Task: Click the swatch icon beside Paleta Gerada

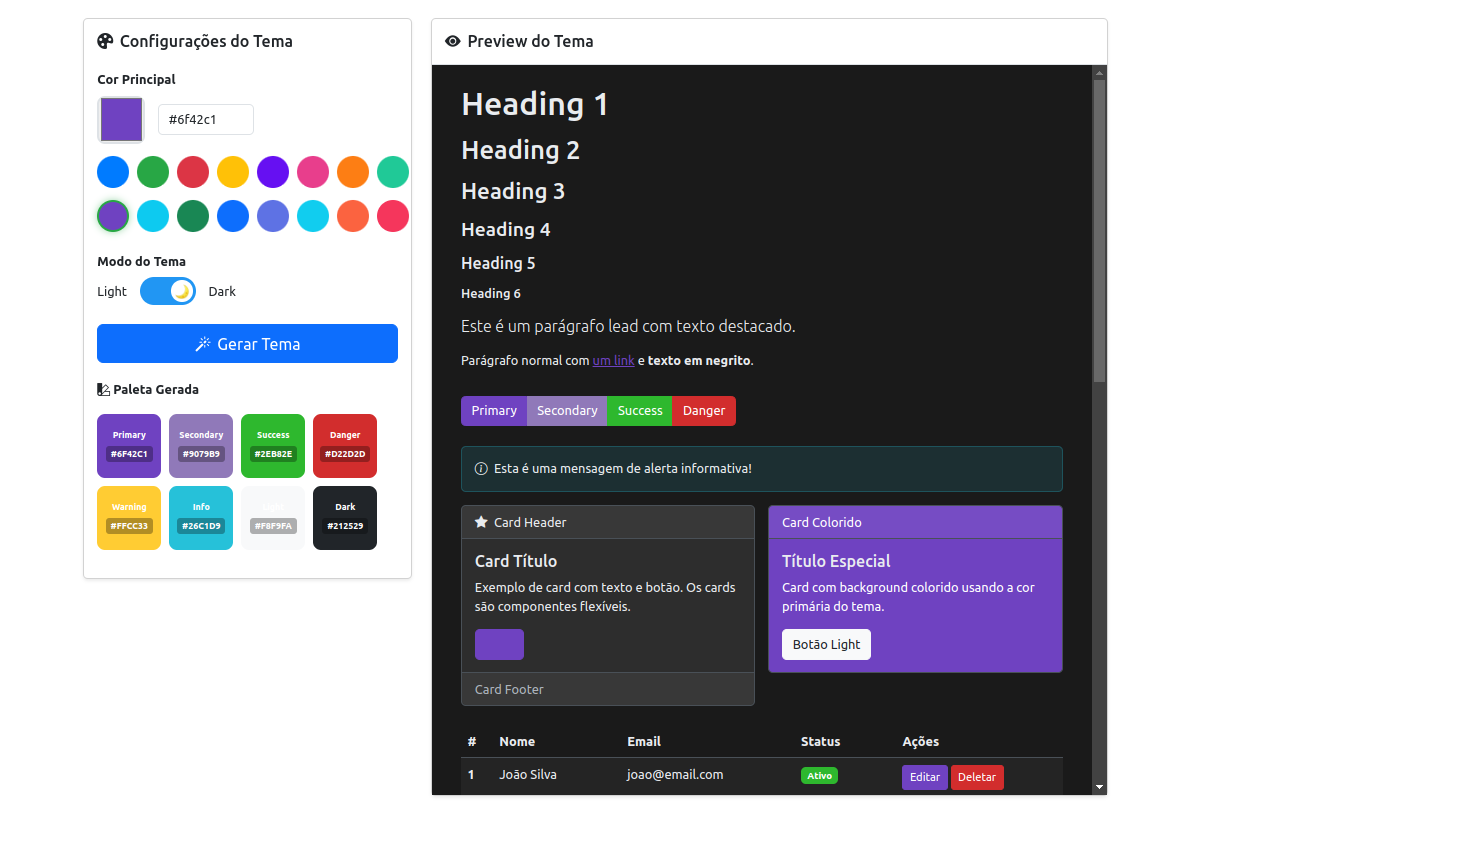Action: click(x=103, y=390)
